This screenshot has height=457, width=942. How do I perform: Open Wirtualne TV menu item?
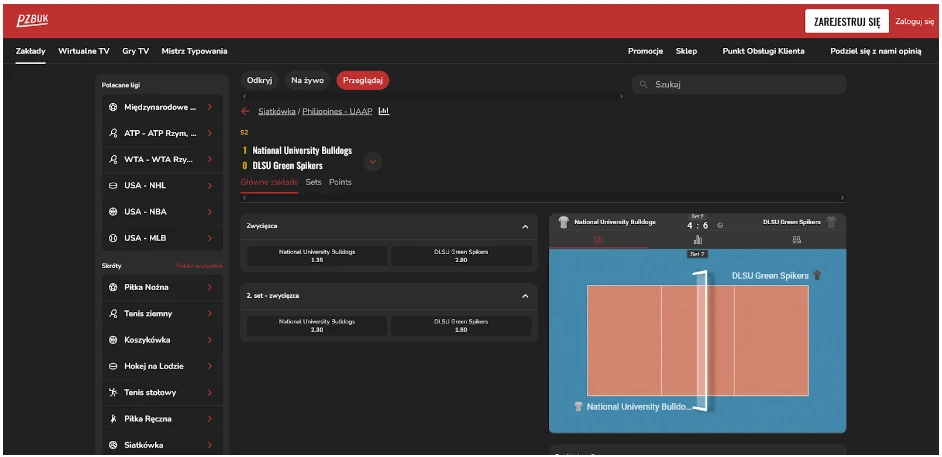pos(84,51)
